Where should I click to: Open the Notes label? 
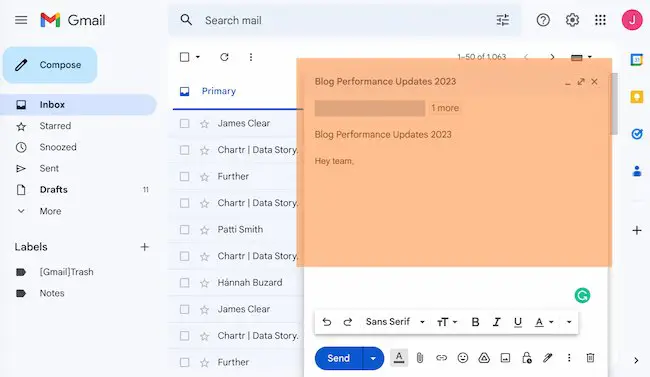(52, 293)
